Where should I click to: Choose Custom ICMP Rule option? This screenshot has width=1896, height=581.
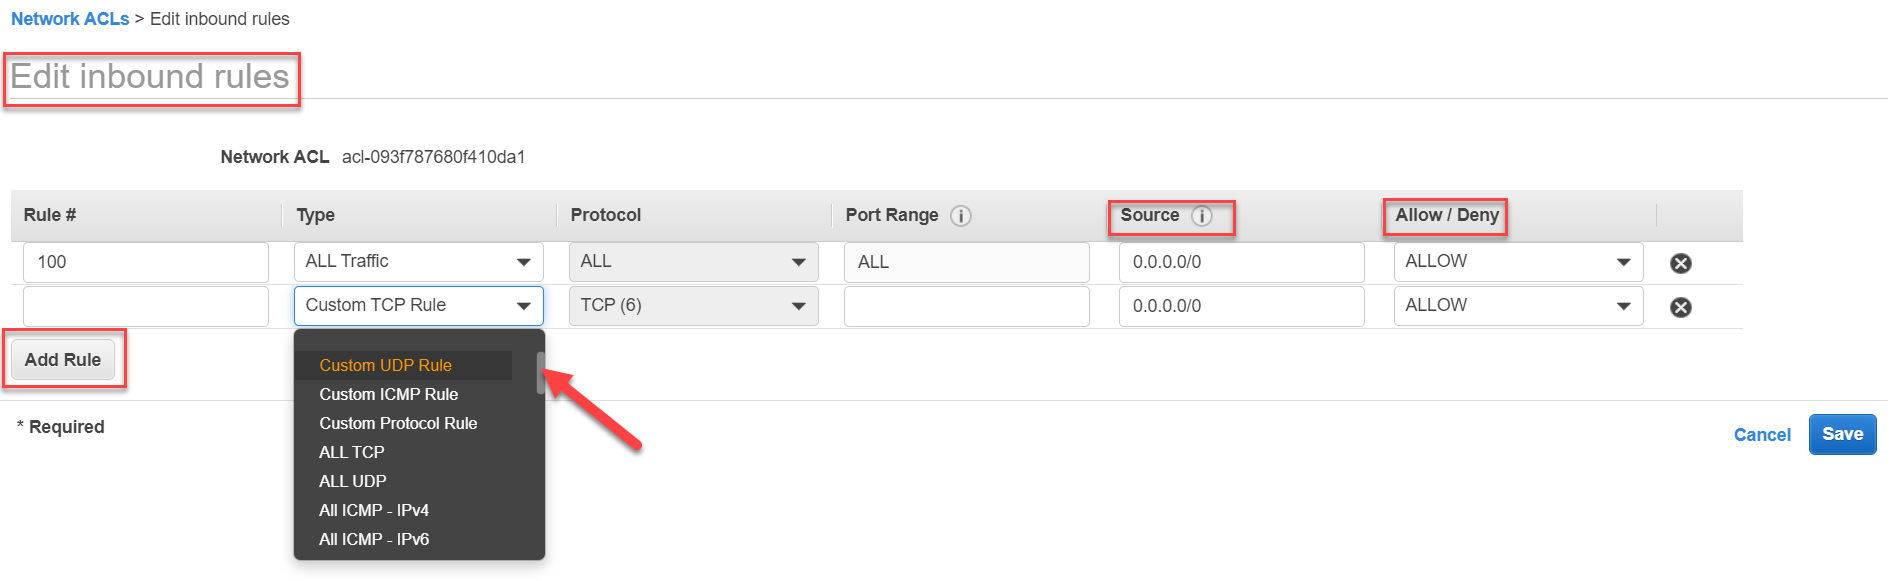coord(388,394)
